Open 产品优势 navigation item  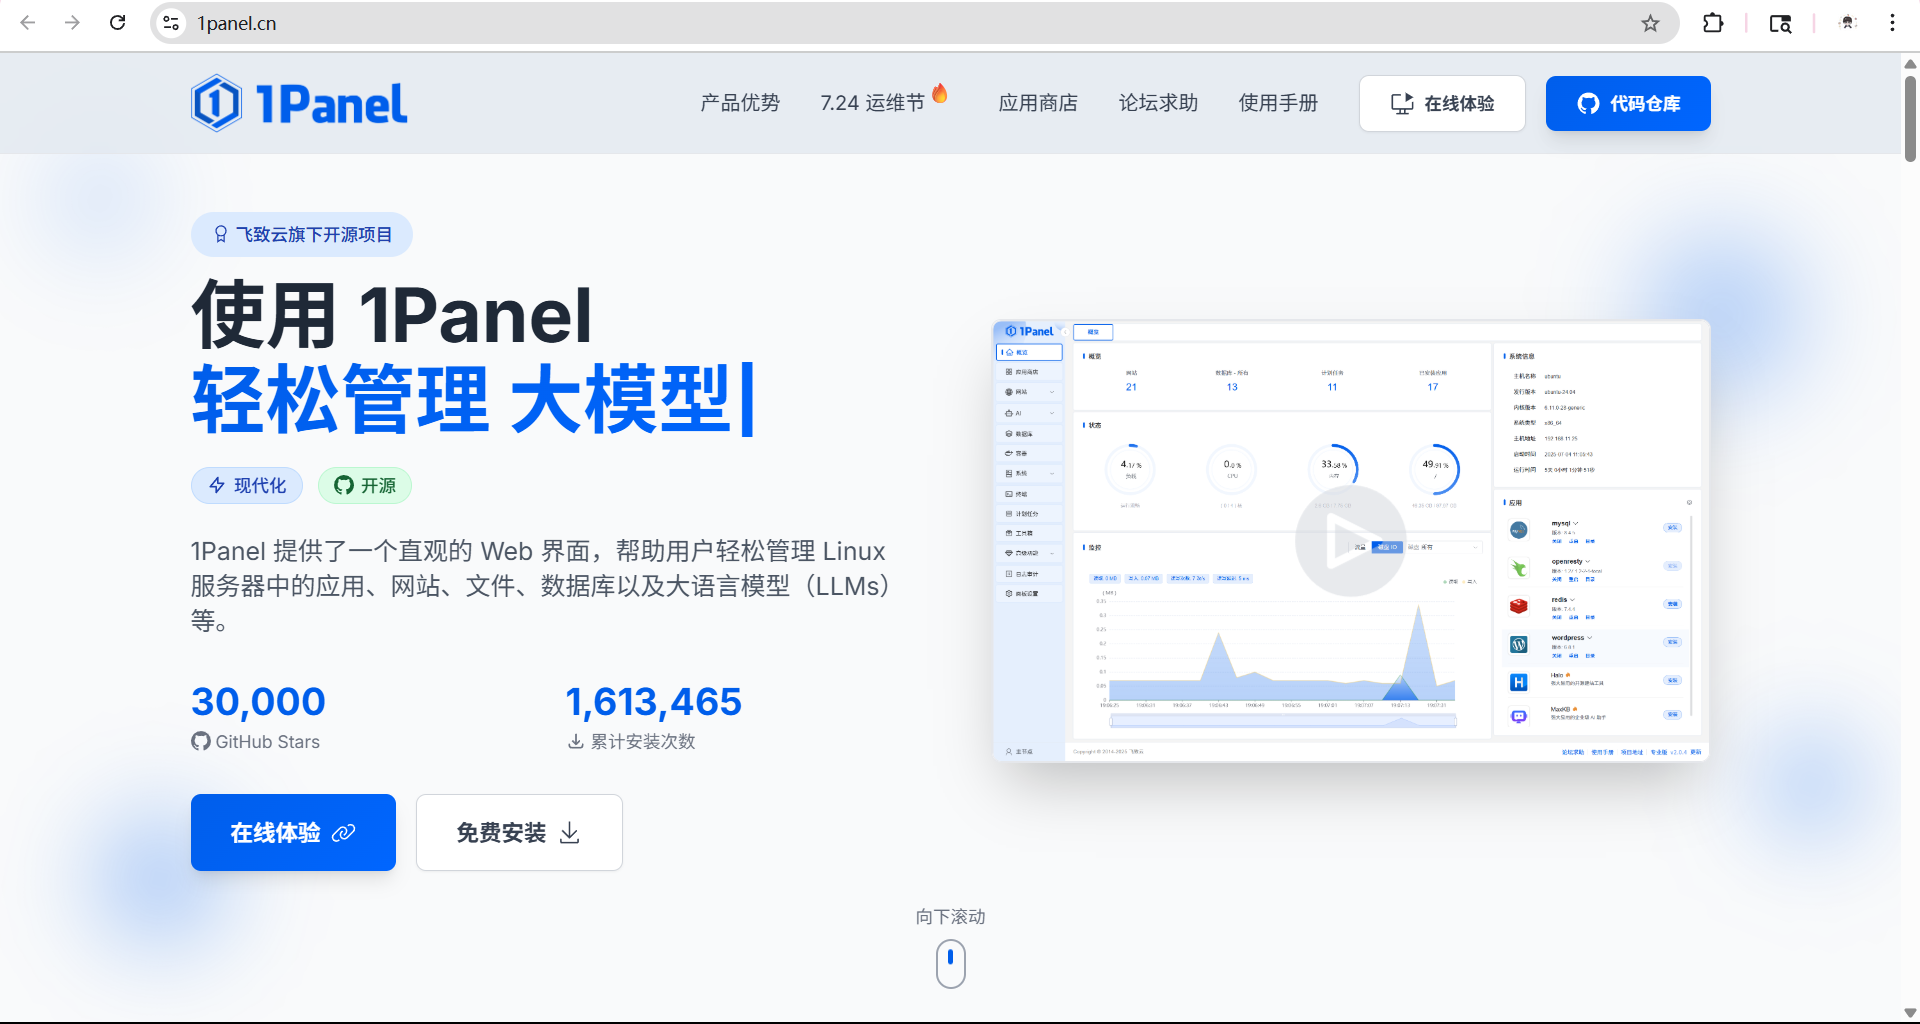tap(740, 103)
